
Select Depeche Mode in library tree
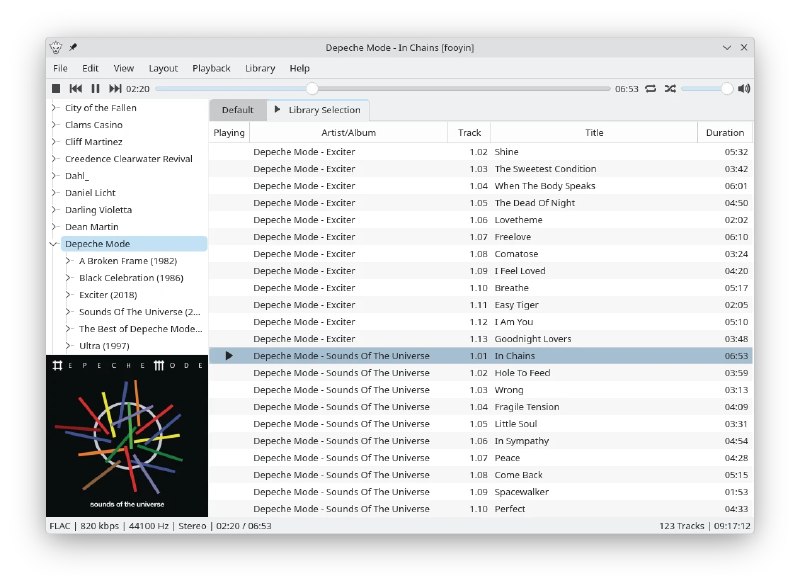[x=134, y=244]
